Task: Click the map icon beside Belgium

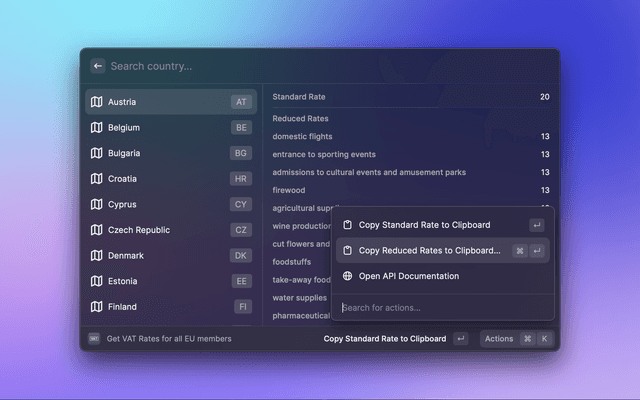Action: click(96, 128)
